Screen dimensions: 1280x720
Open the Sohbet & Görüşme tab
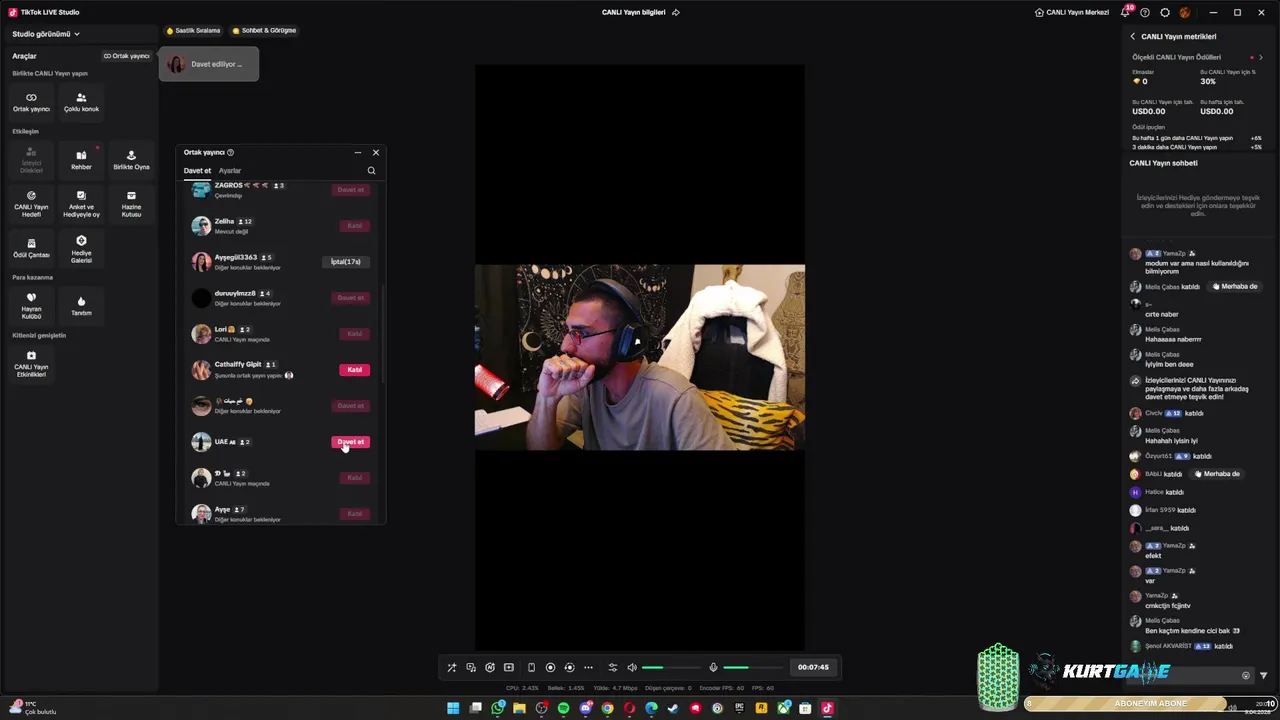(264, 30)
